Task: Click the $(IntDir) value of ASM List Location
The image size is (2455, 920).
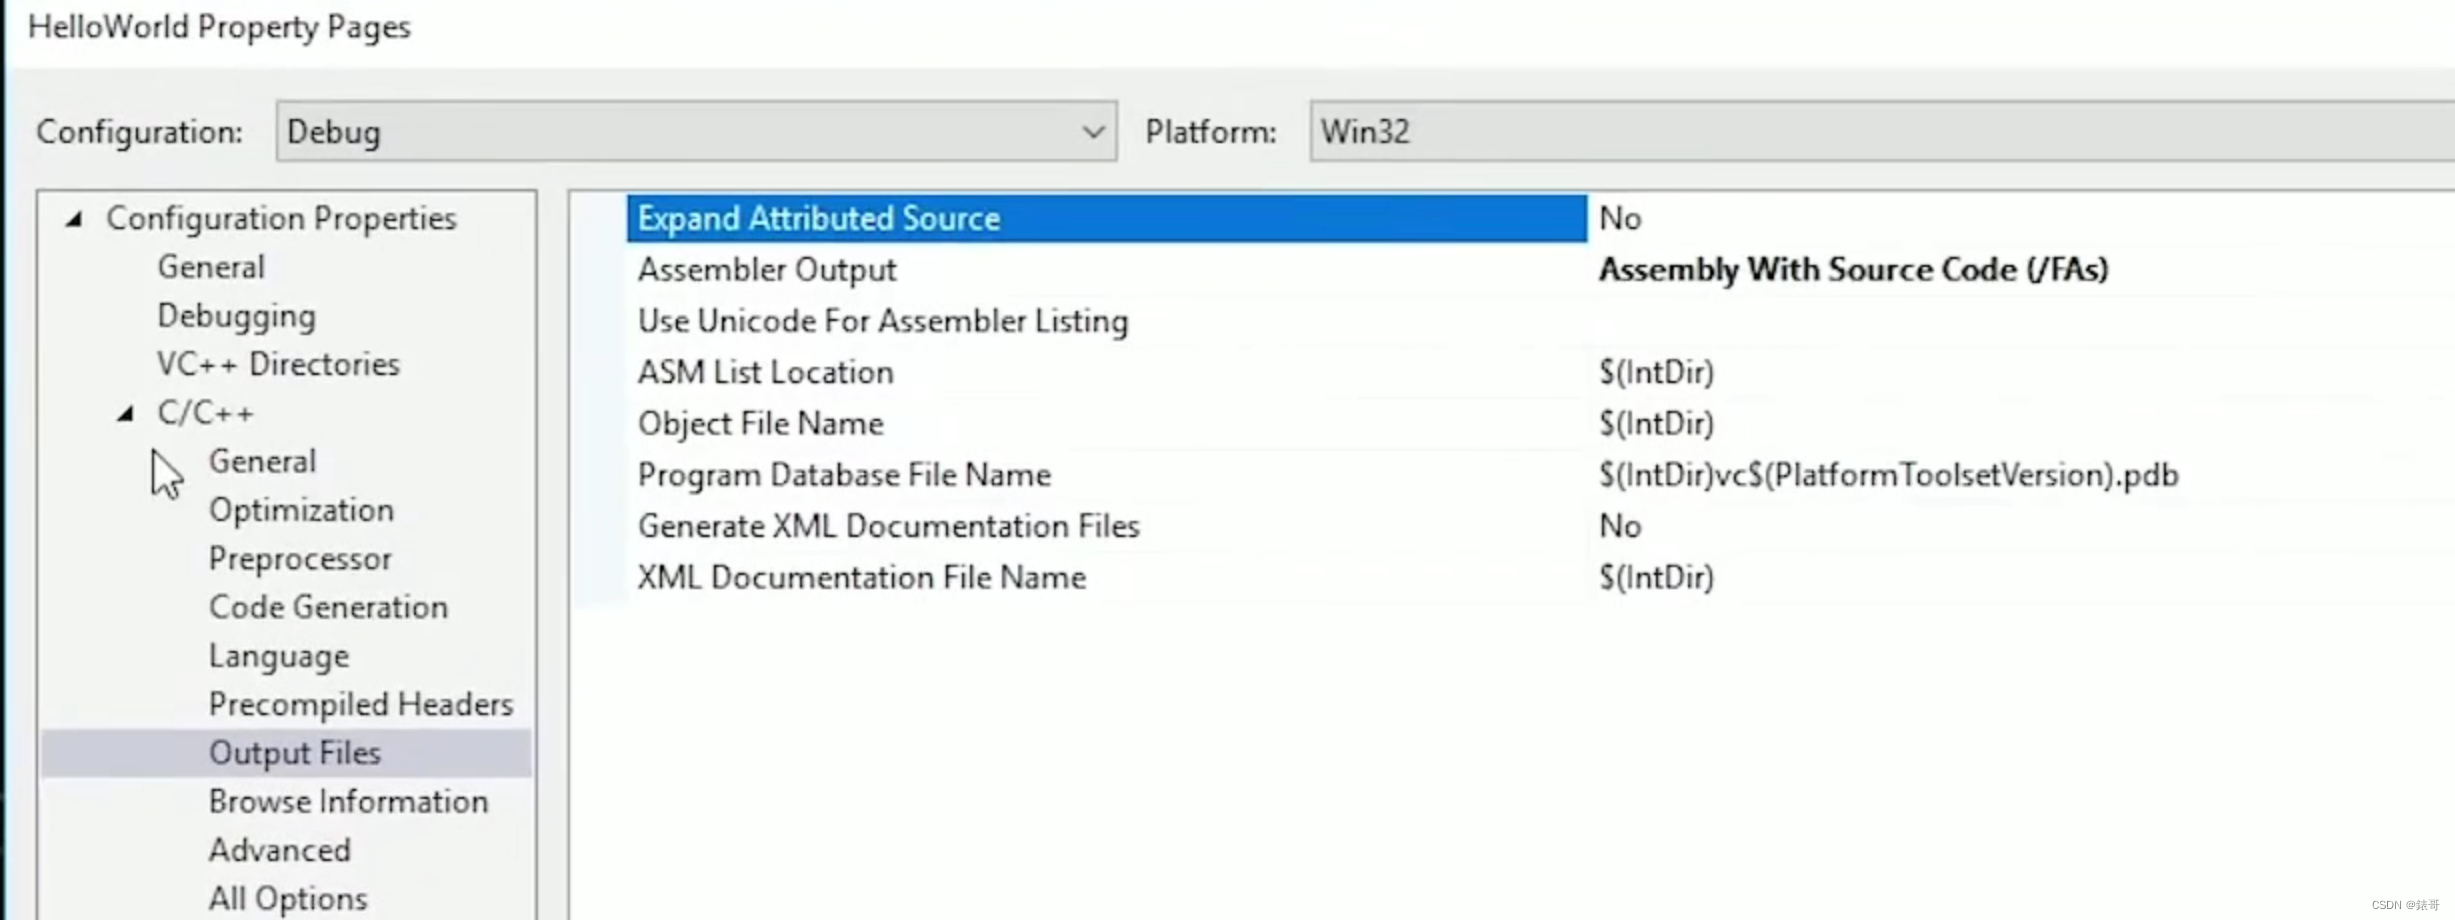Action: coord(1656,372)
